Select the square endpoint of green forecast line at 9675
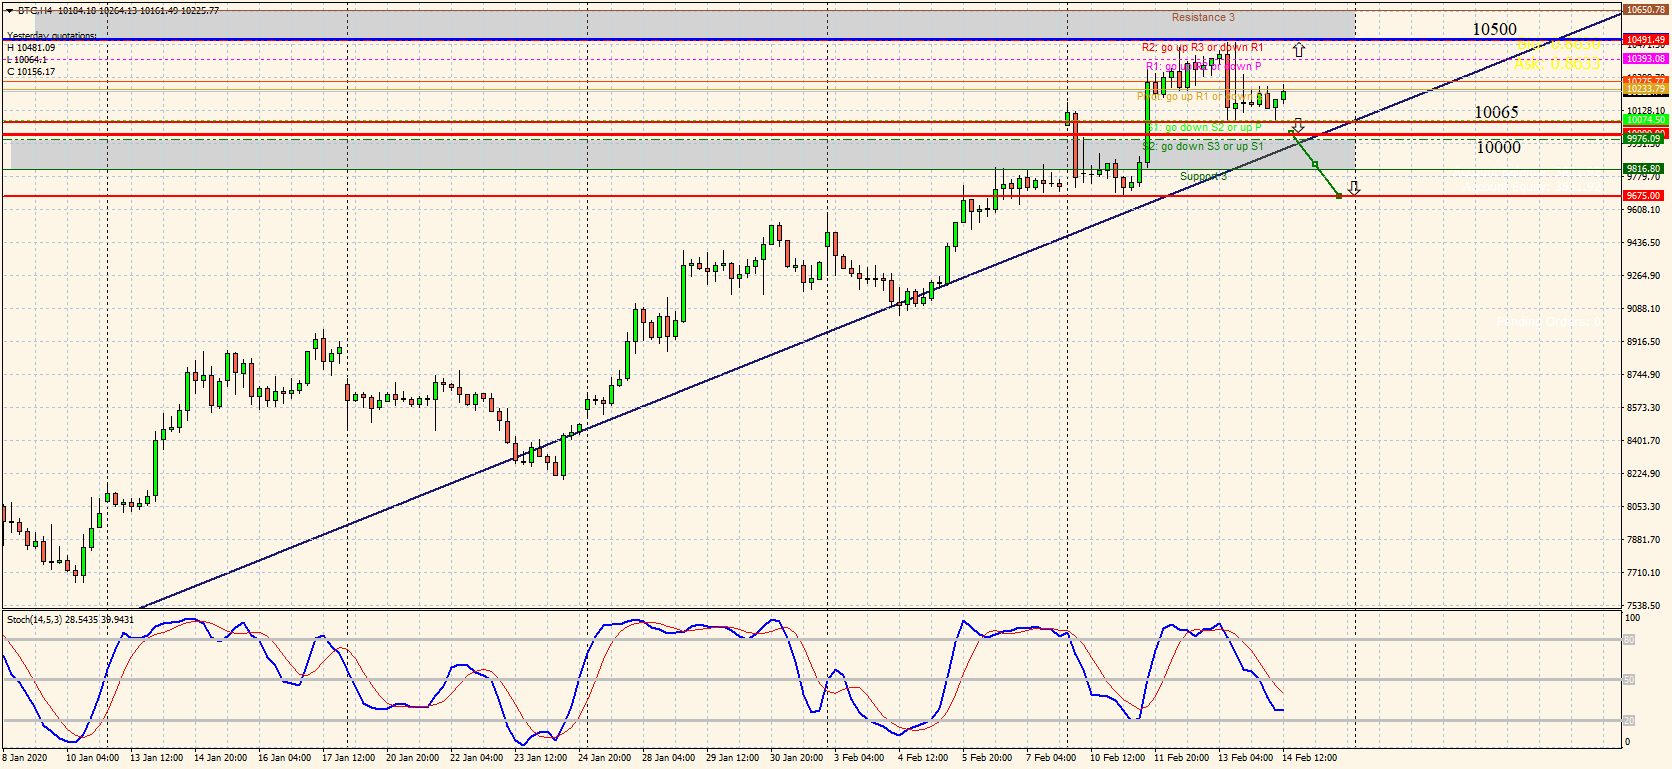The width and height of the screenshot is (1672, 769). coord(1339,196)
